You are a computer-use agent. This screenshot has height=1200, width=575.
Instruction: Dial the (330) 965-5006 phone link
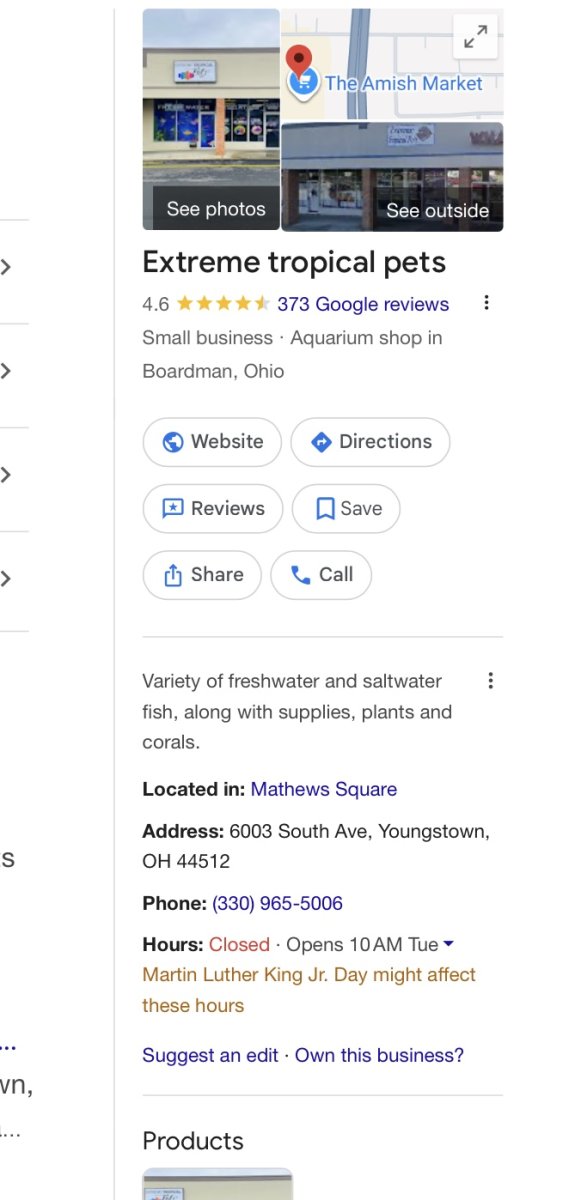tap(277, 903)
